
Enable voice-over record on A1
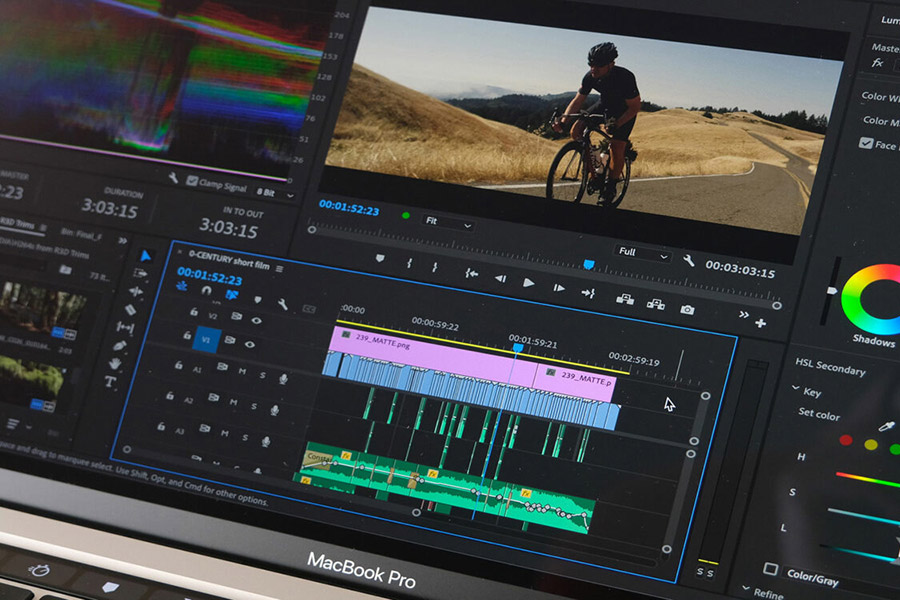click(283, 379)
